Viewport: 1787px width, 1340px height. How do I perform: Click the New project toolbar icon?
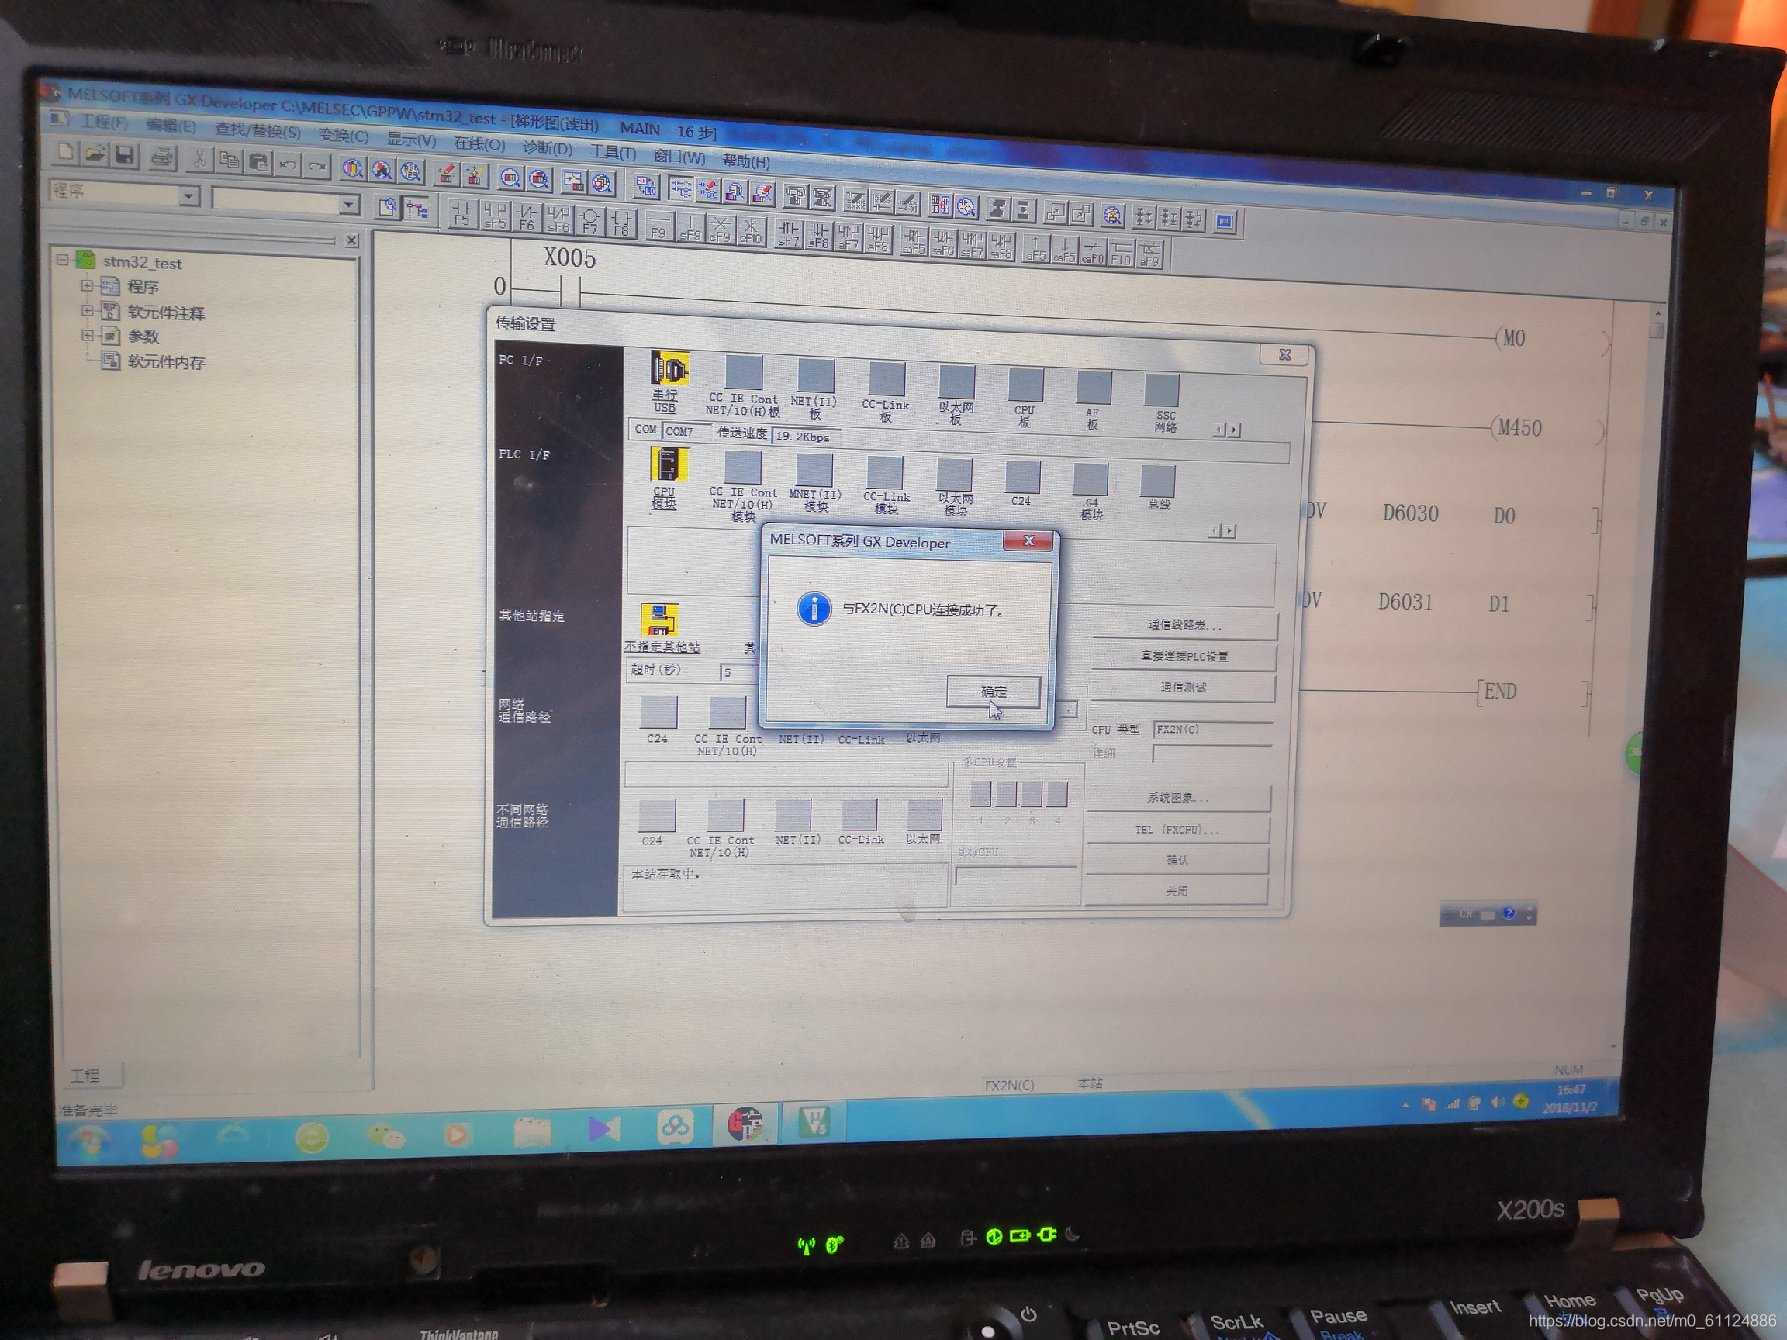tap(66, 152)
